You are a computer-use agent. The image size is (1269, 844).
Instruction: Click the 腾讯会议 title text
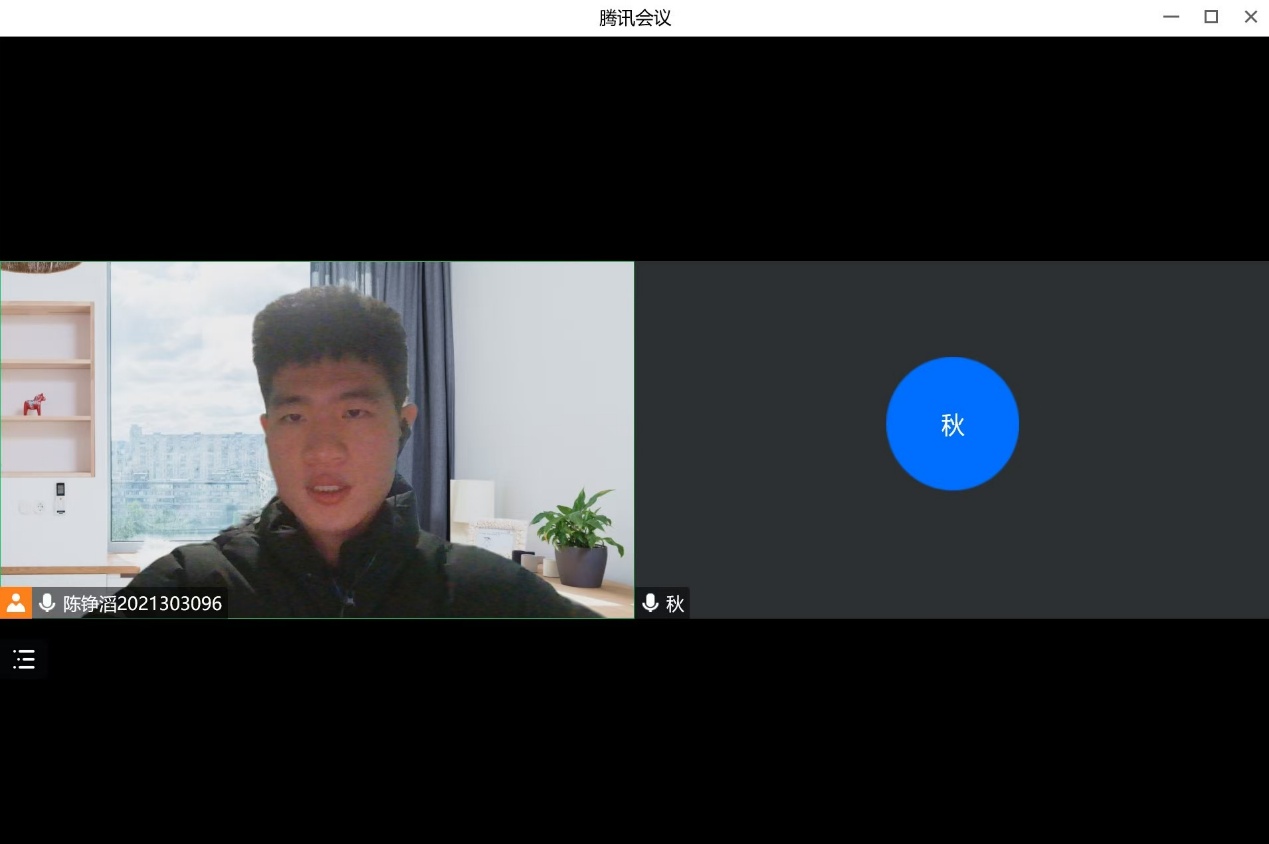pyautogui.click(x=635, y=18)
